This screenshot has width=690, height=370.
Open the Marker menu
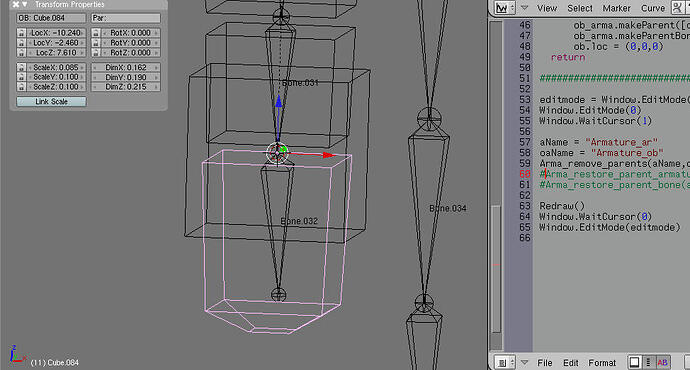point(617,8)
